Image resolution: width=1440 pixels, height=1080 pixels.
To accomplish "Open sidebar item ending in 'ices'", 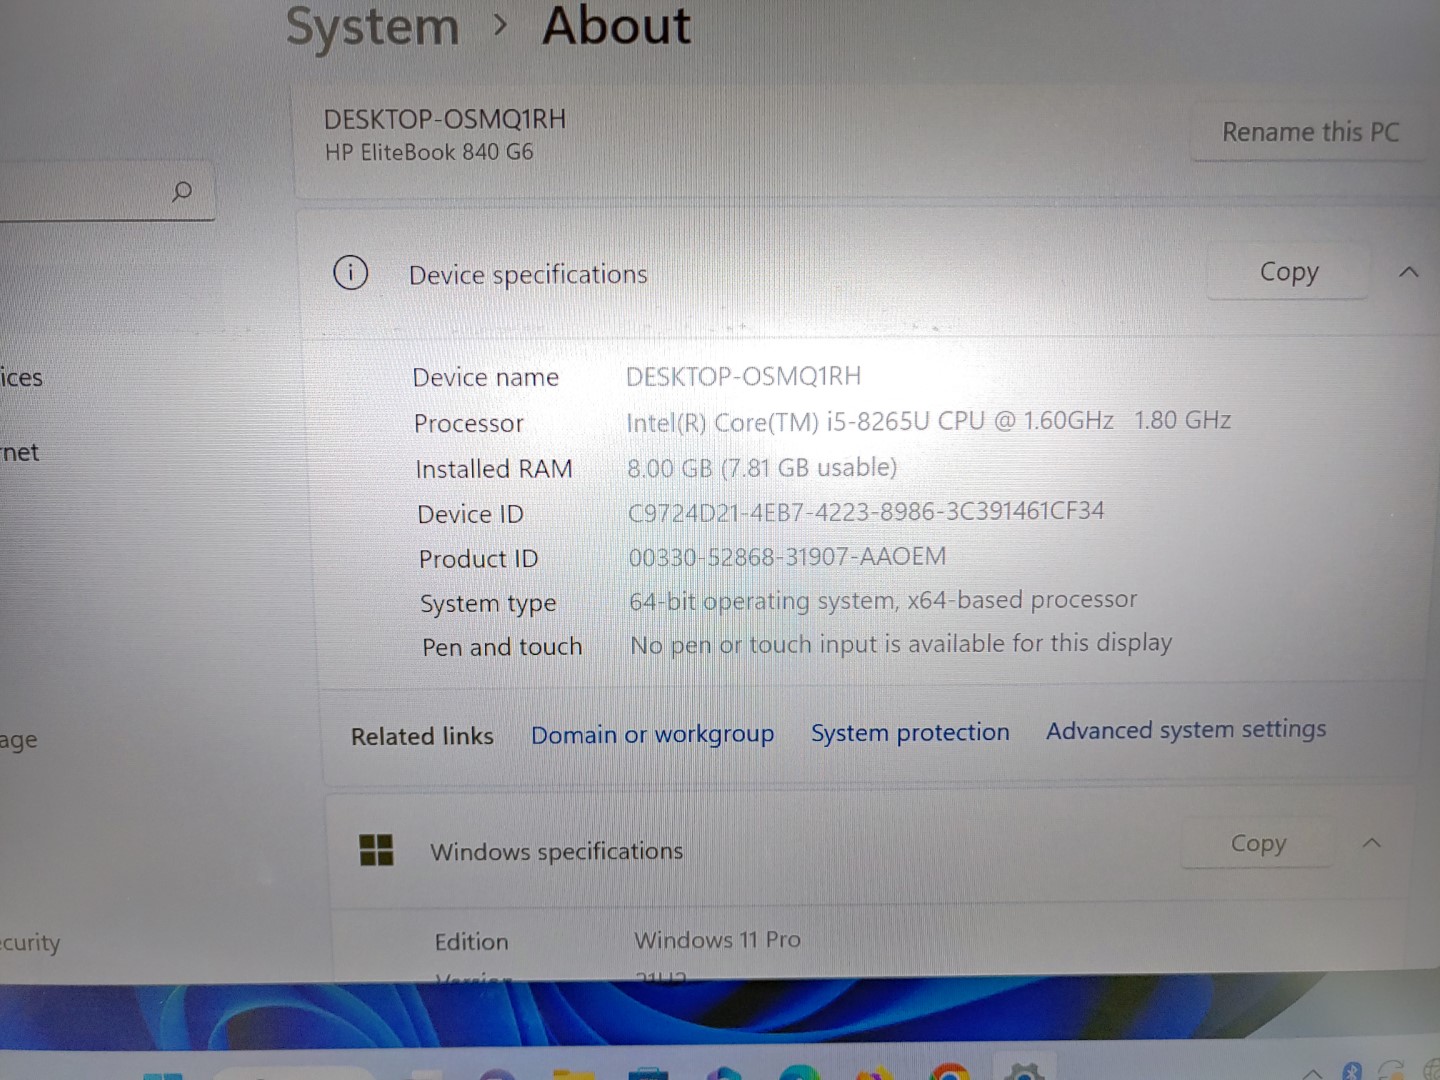I will point(21,378).
